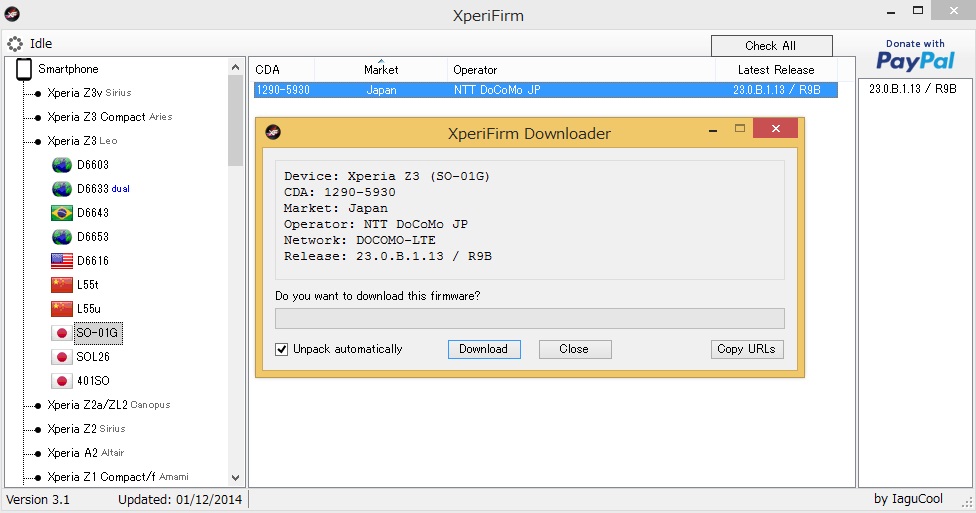Screen dimensions: 976x513
Task: Click the Version 3.1 status bar text
Action: 38,500
